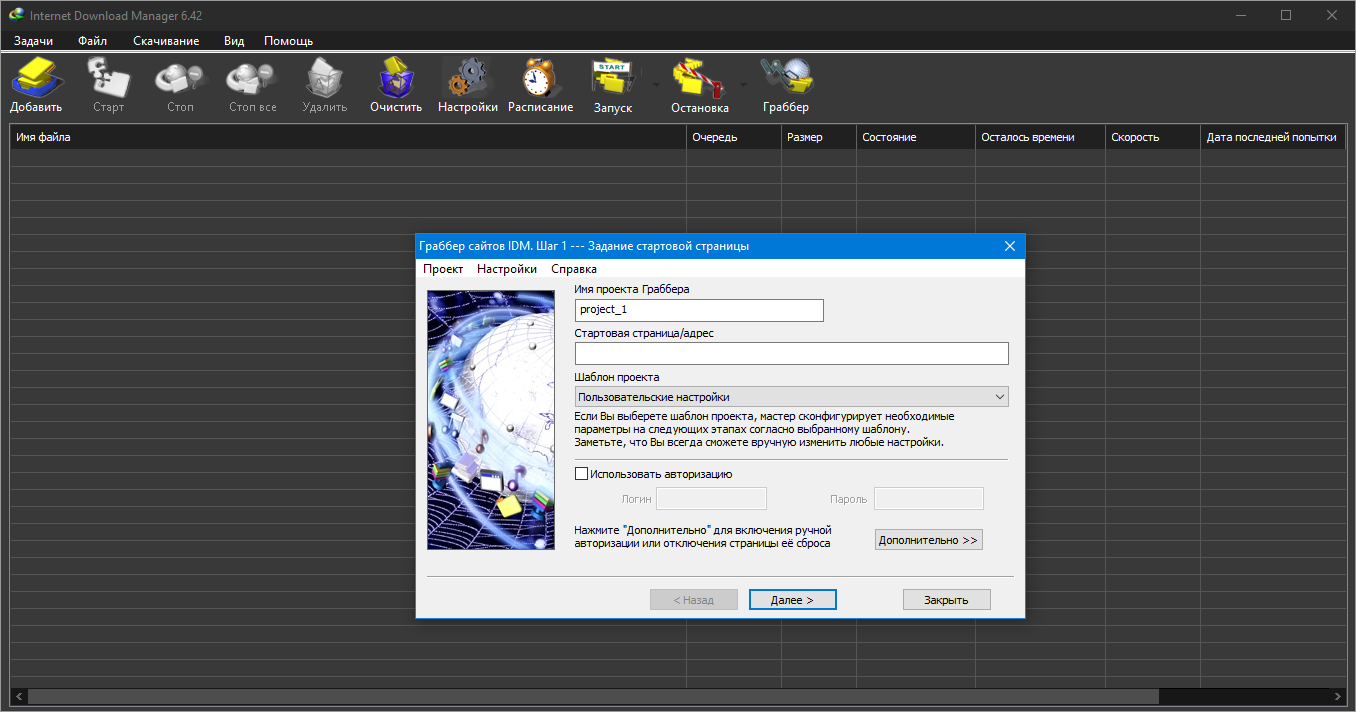Open the dropdown arrow next to Запуск
The height and width of the screenshot is (712, 1356).
pyautogui.click(x=656, y=85)
